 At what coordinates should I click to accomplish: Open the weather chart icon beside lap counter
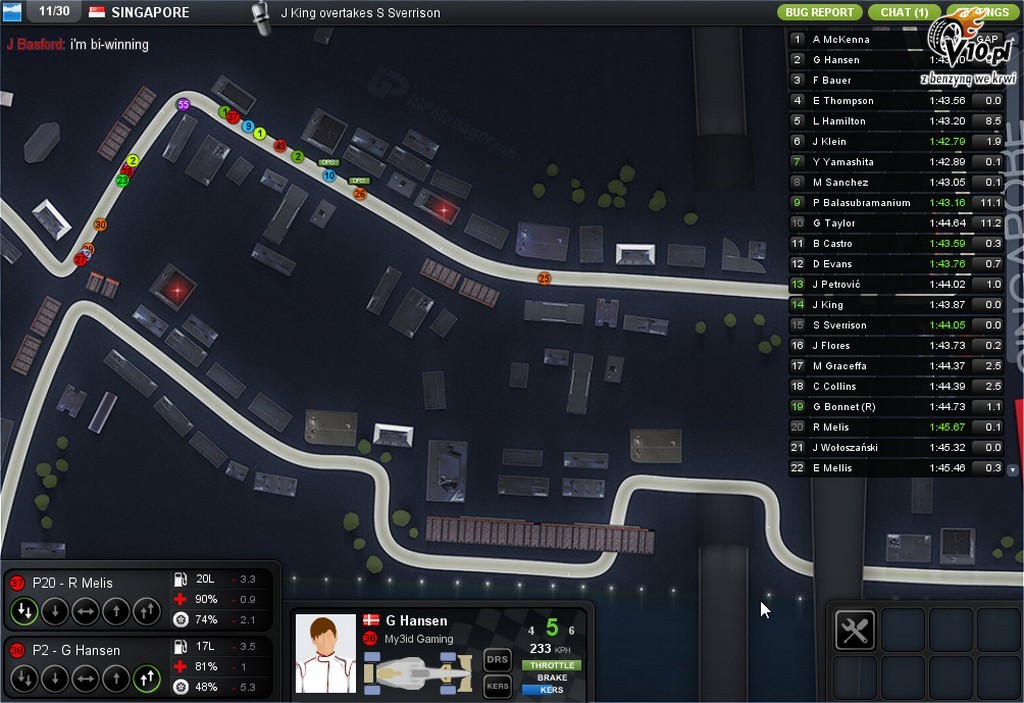[x=12, y=11]
